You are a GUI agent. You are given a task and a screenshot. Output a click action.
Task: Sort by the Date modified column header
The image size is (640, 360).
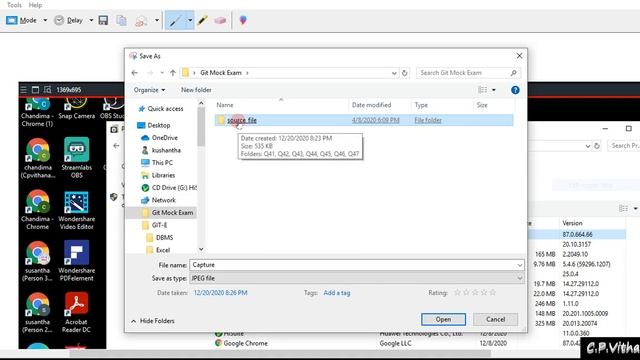pos(371,105)
